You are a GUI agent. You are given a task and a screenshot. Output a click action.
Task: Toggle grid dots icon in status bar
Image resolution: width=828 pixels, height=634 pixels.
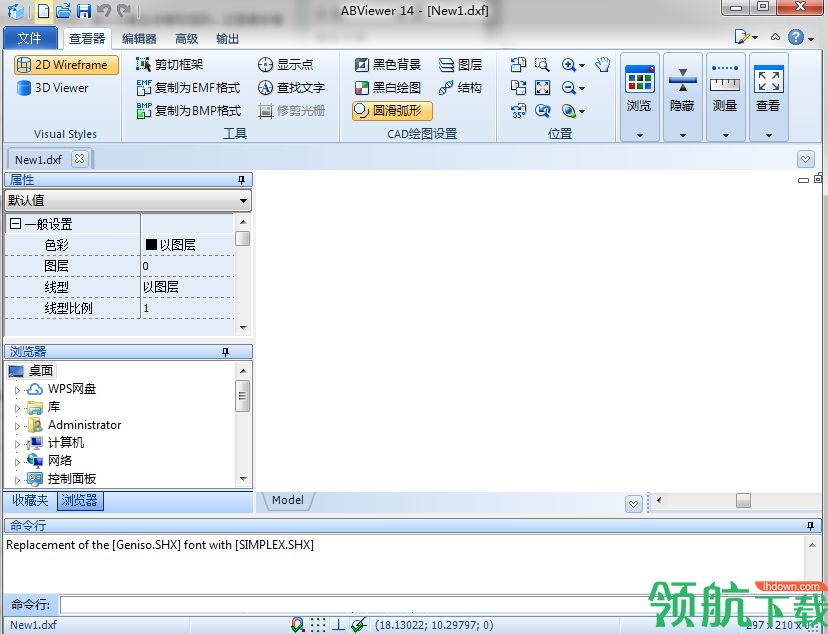(x=318, y=625)
